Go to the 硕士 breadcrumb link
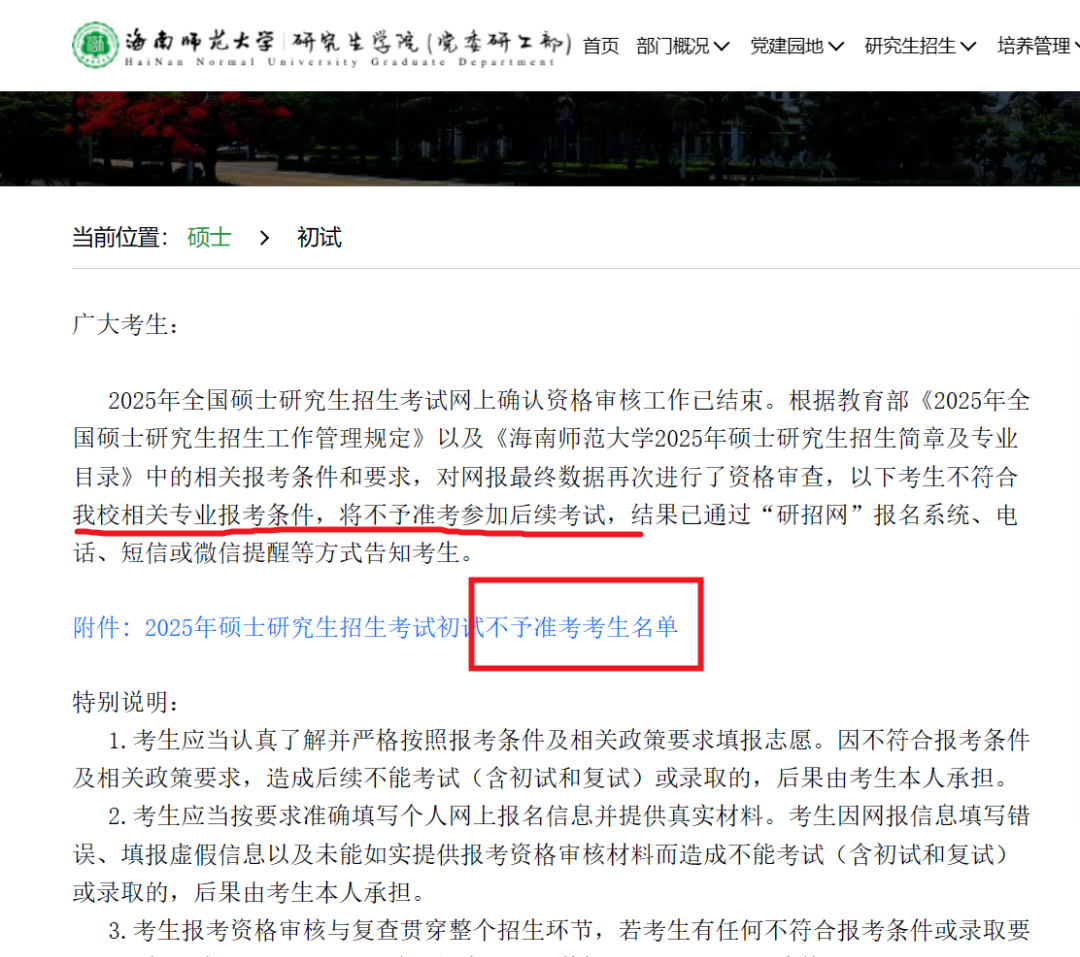 (209, 238)
